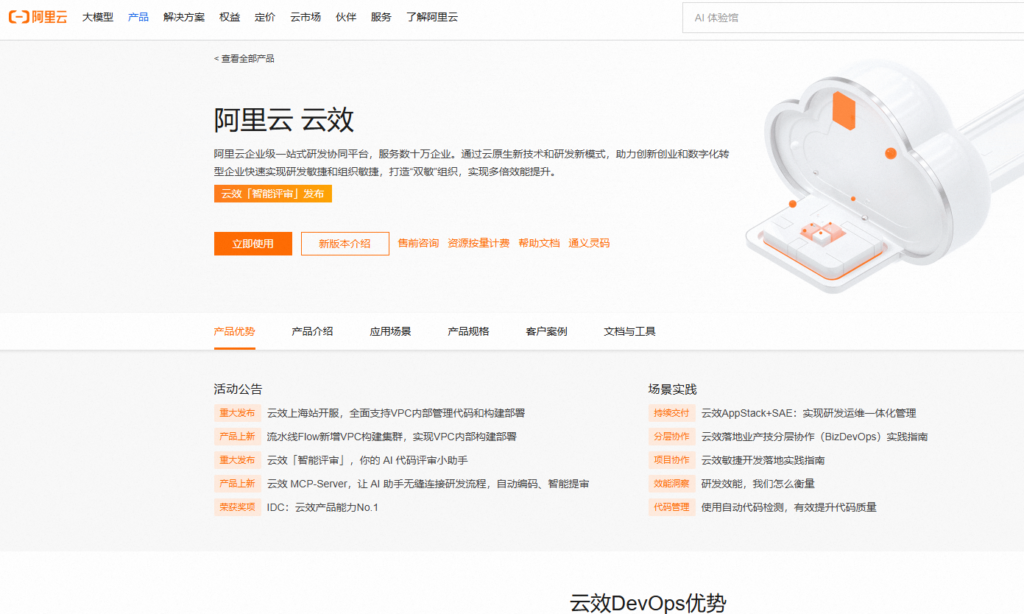Image resolution: width=1024 pixels, height=614 pixels.
Task: Select the "持续交付" scenario tag badge
Action: (671, 412)
